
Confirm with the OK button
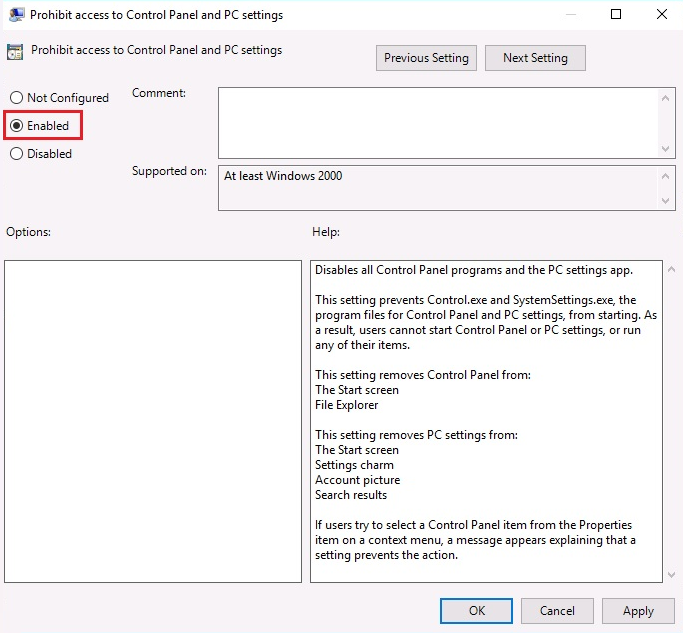(476, 611)
